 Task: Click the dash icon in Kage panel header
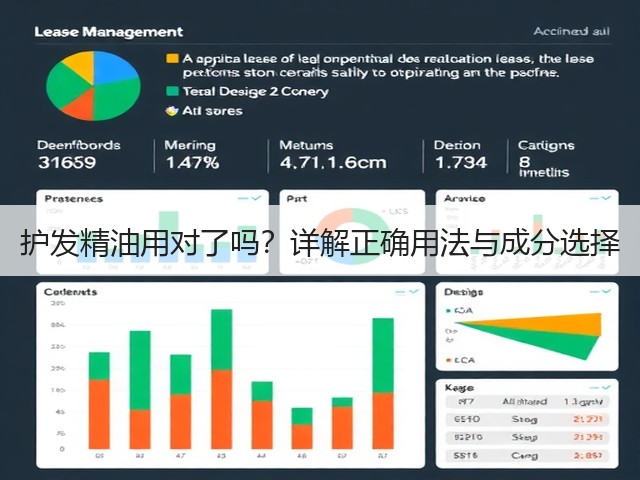pos(594,387)
